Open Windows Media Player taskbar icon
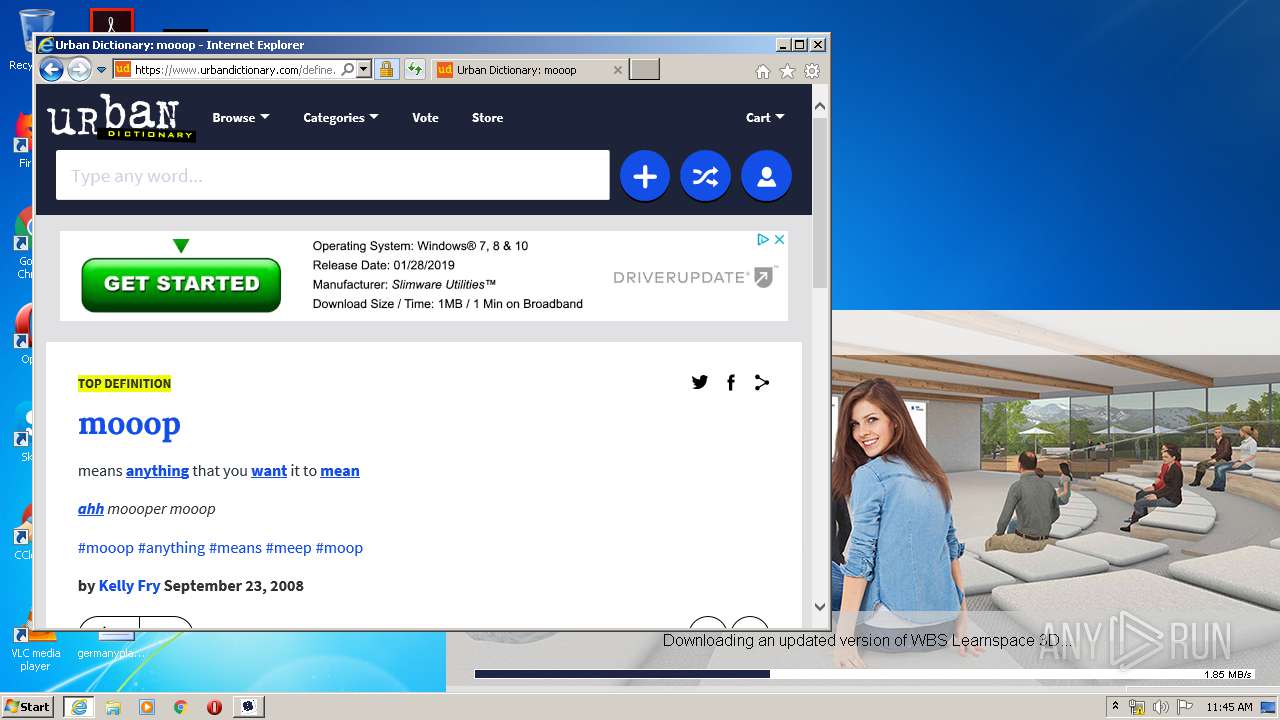Screen dimensions: 1280x720 (147, 707)
